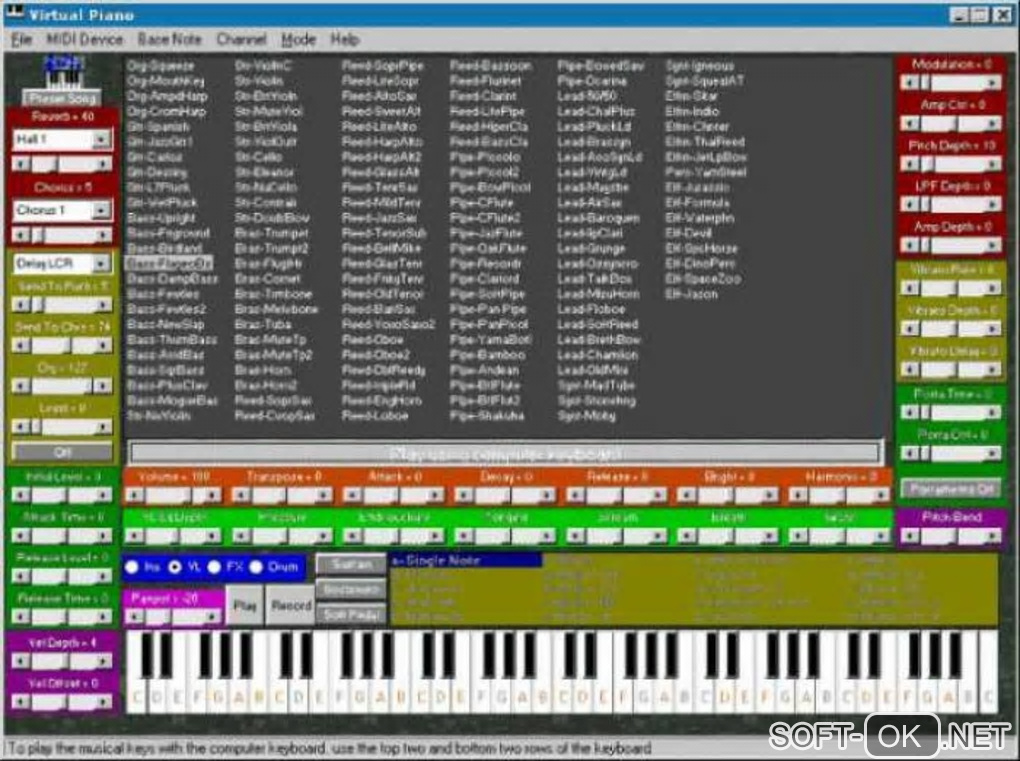The image size is (1020, 761).
Task: Click right arrow of Attack scrollbar
Action: (435, 496)
